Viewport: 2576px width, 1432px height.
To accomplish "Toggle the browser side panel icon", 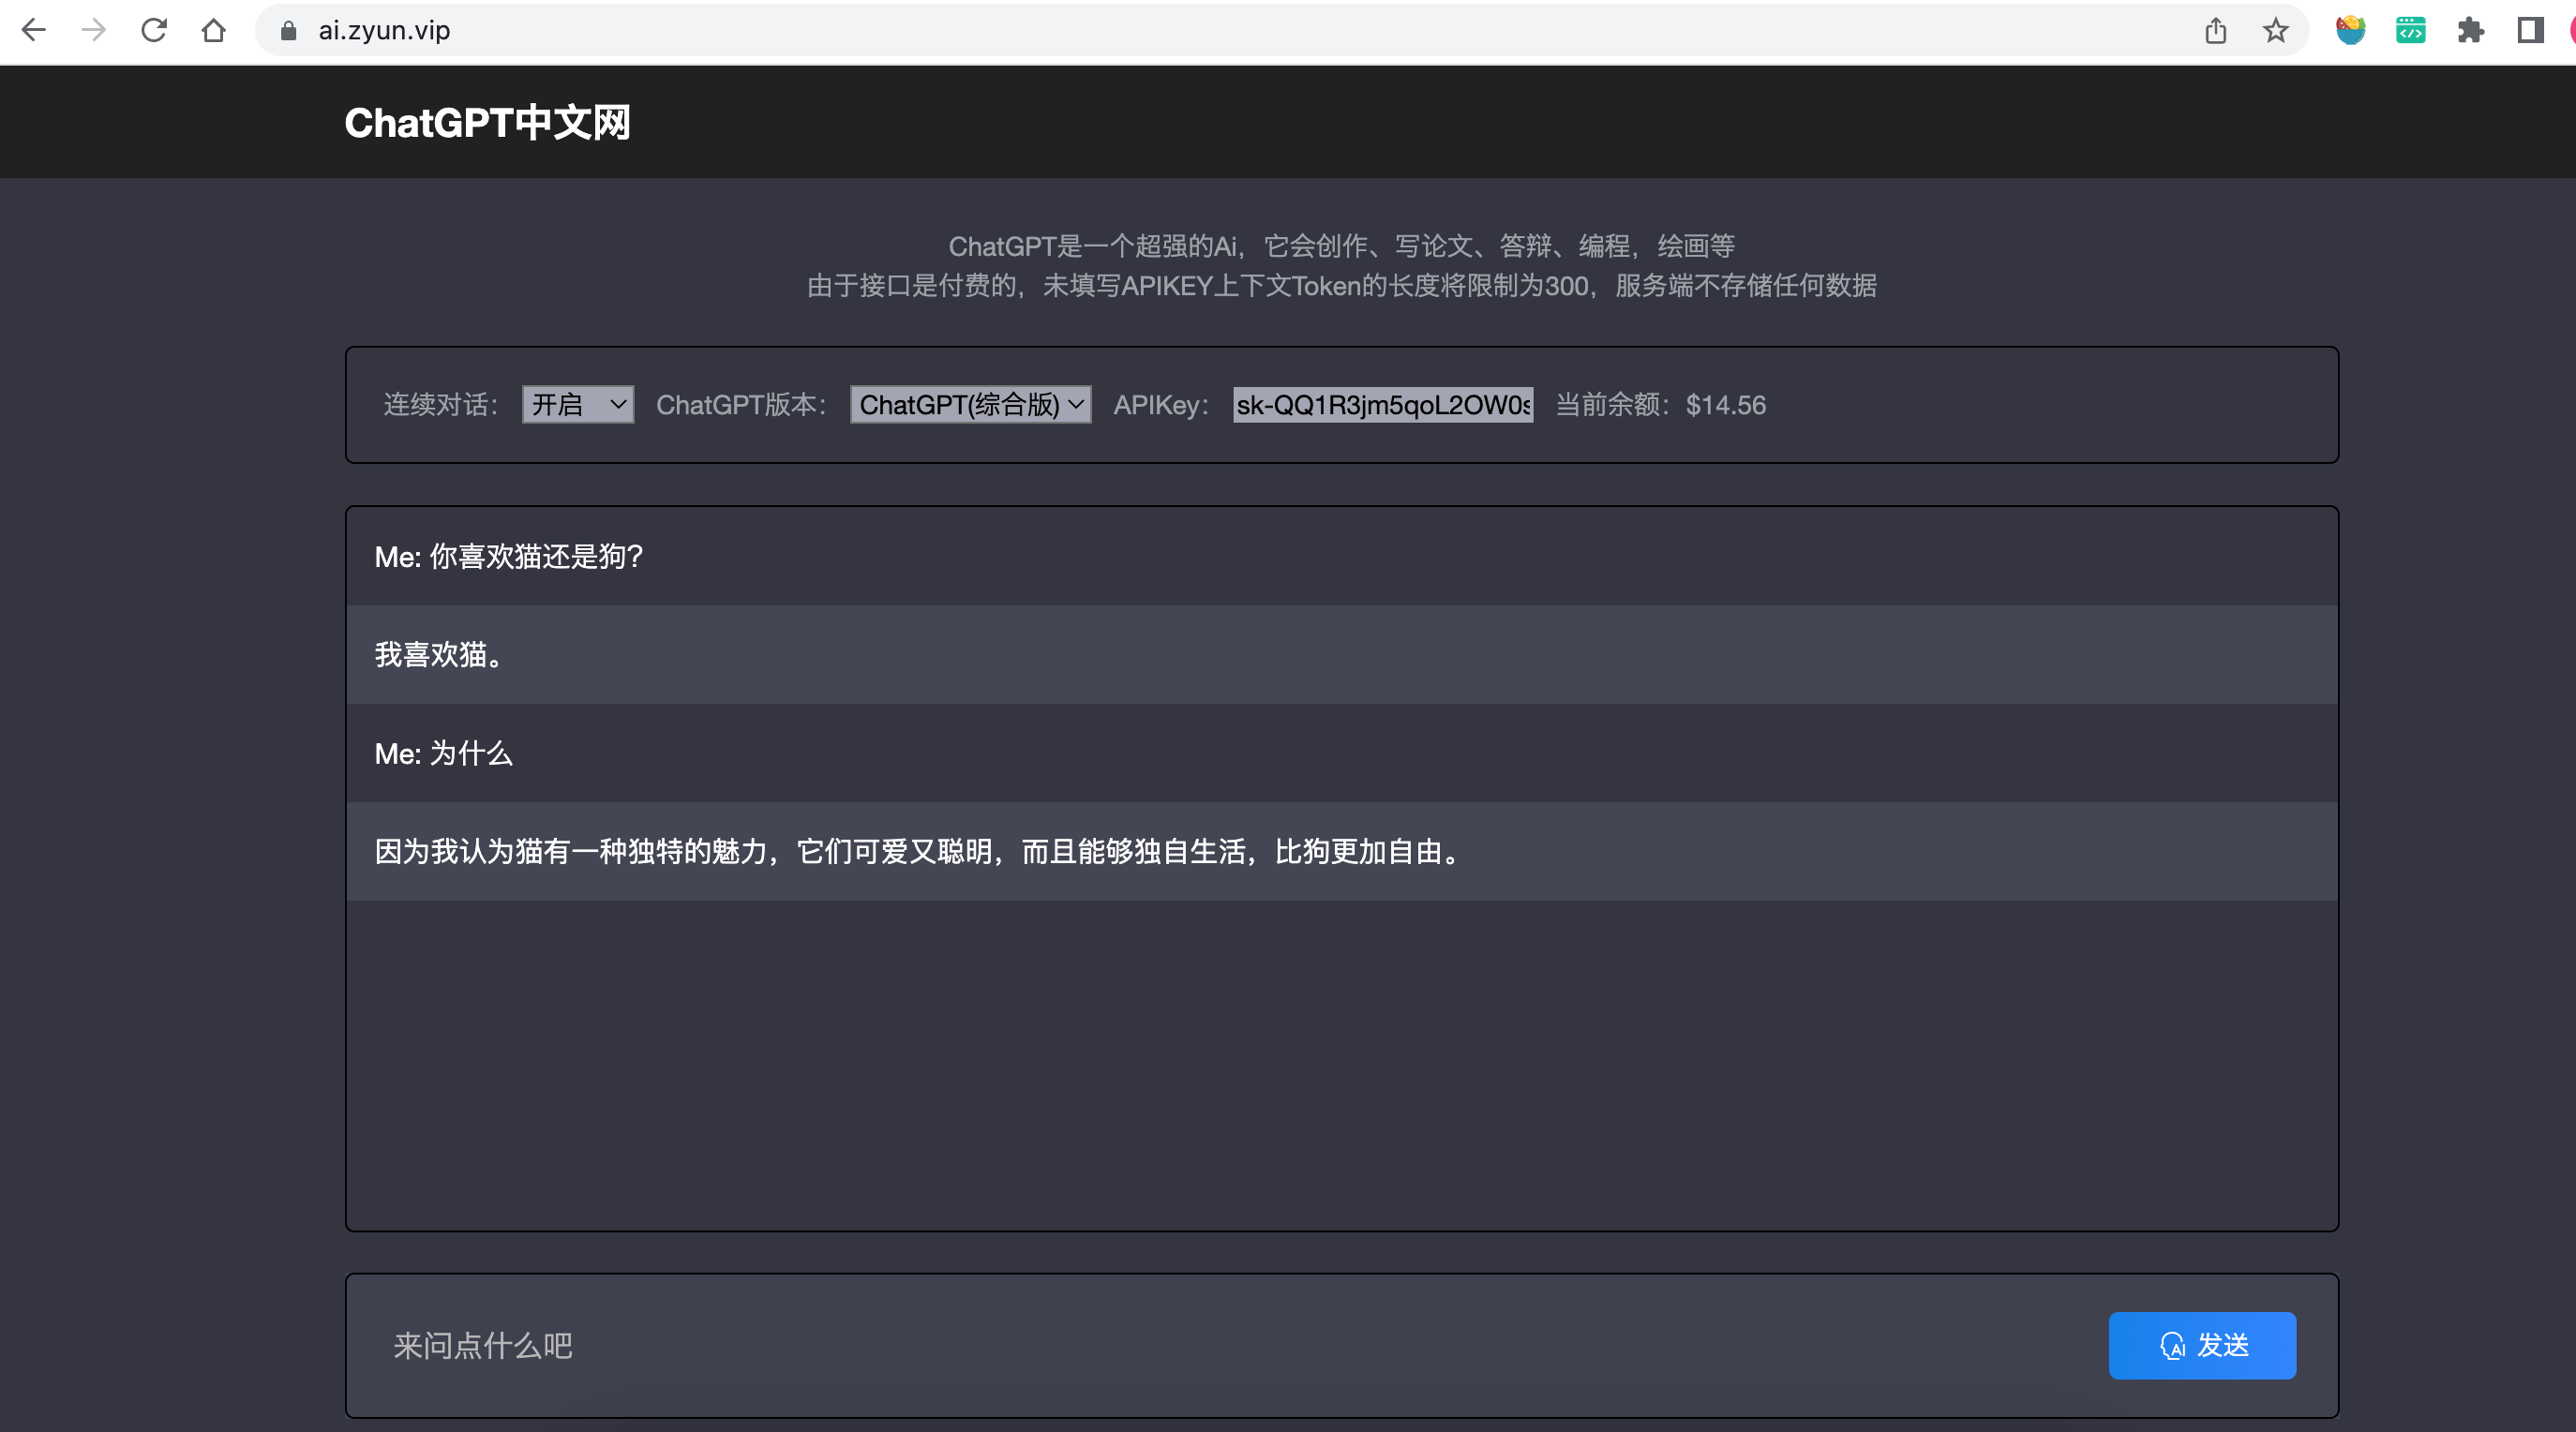I will (2531, 31).
